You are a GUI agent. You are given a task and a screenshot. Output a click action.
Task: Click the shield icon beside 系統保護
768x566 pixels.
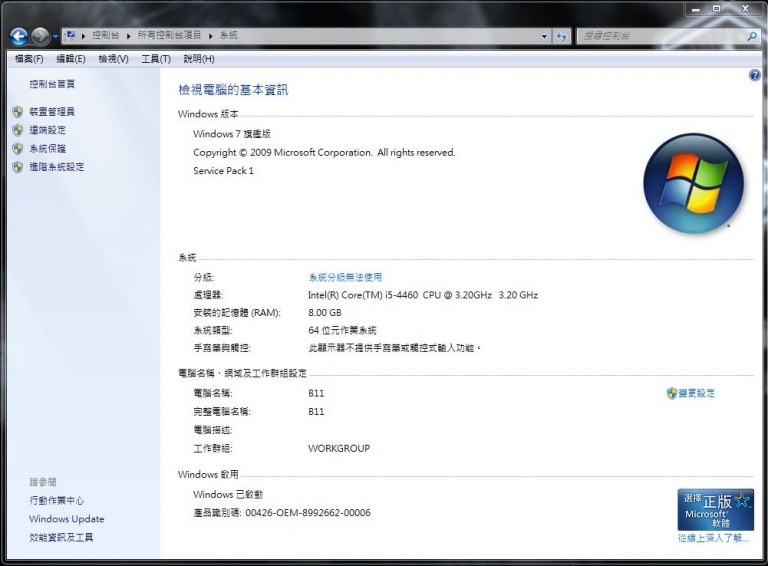[18, 149]
